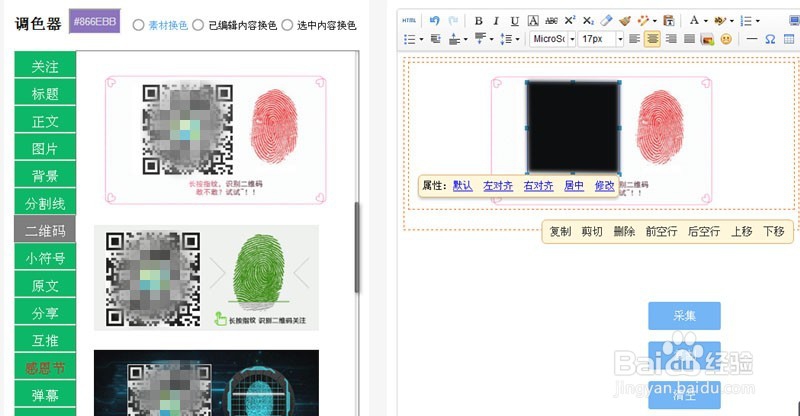Expand the auto typeset options arrow
Viewport: 800px width, 416px height.
pos(655,21)
